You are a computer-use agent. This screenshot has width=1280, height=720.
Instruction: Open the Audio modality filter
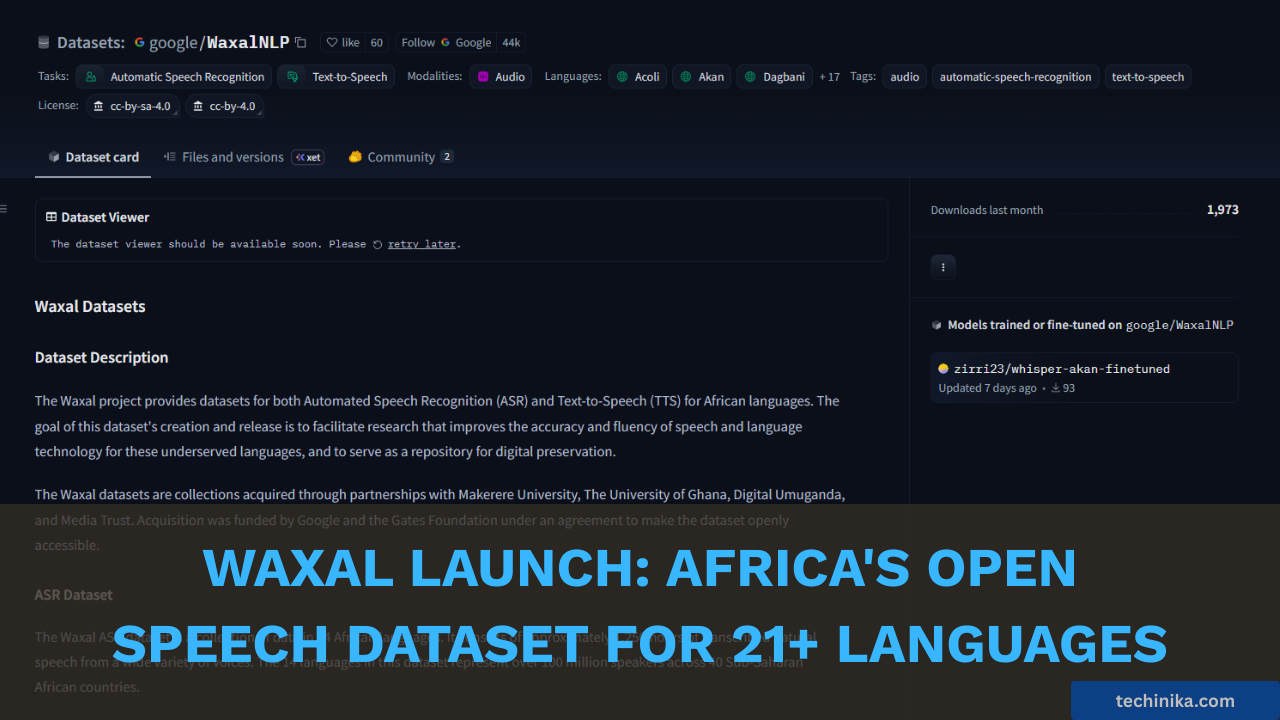500,76
